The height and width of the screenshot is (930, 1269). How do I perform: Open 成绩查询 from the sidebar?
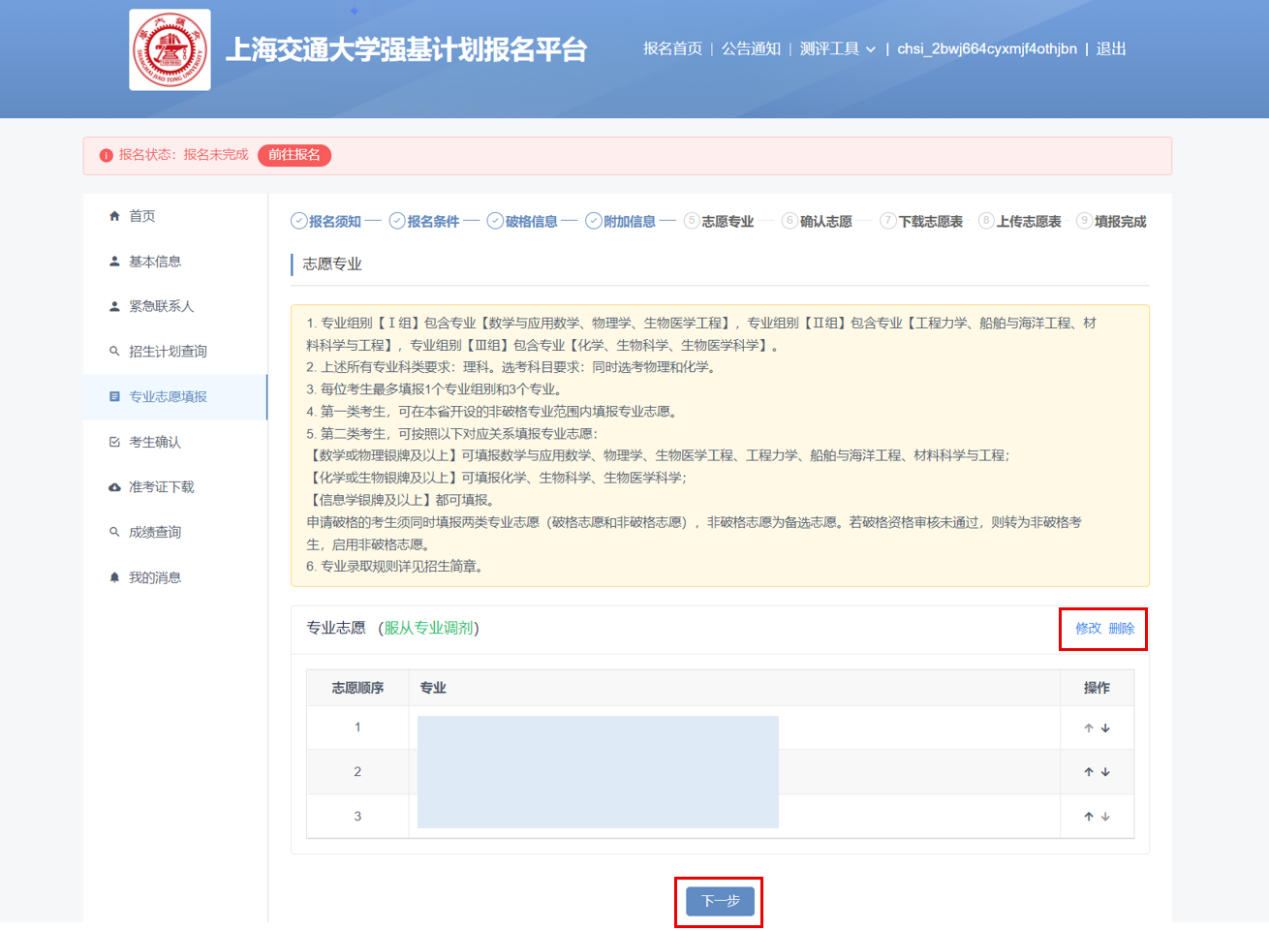pyautogui.click(x=155, y=532)
